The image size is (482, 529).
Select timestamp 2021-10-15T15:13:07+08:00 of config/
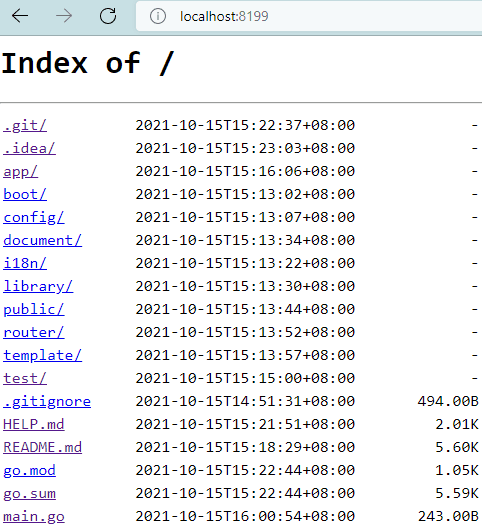[x=245, y=218]
